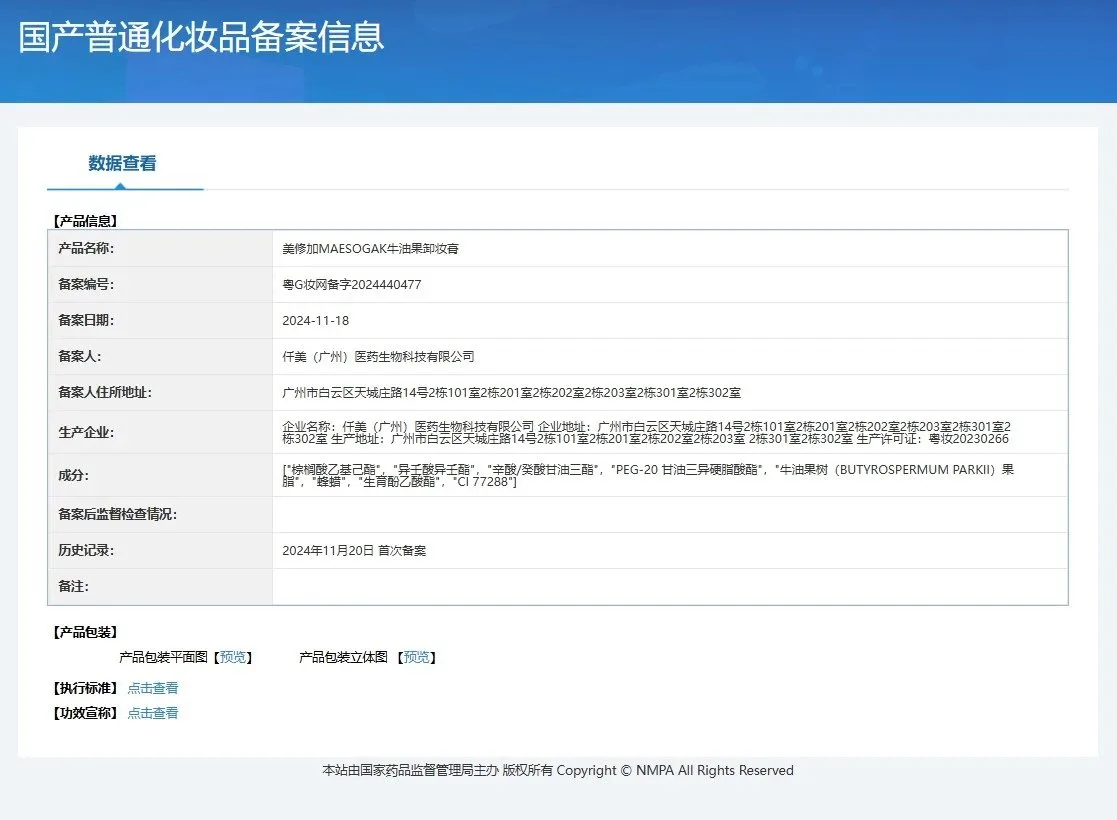The image size is (1117, 820).
Task: Click filing number 粤G妆网备字2024440477
Action: tap(352, 285)
